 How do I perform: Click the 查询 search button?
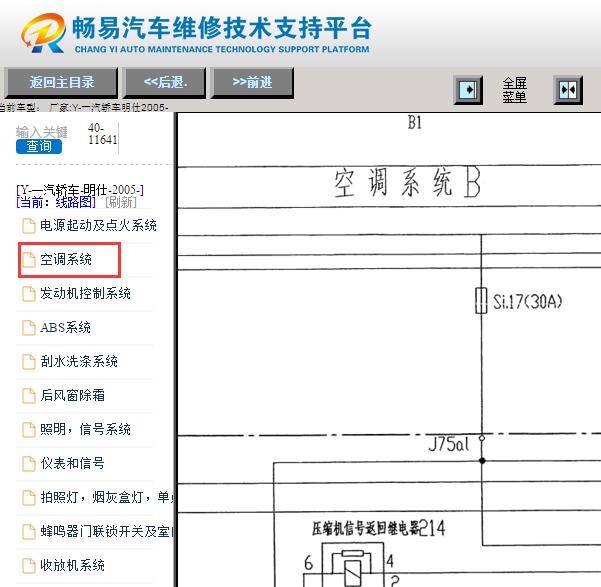pos(39,146)
